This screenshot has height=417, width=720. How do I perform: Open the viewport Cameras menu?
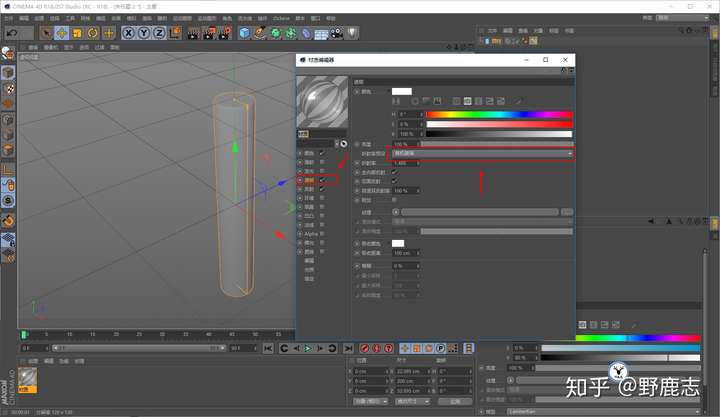point(50,47)
